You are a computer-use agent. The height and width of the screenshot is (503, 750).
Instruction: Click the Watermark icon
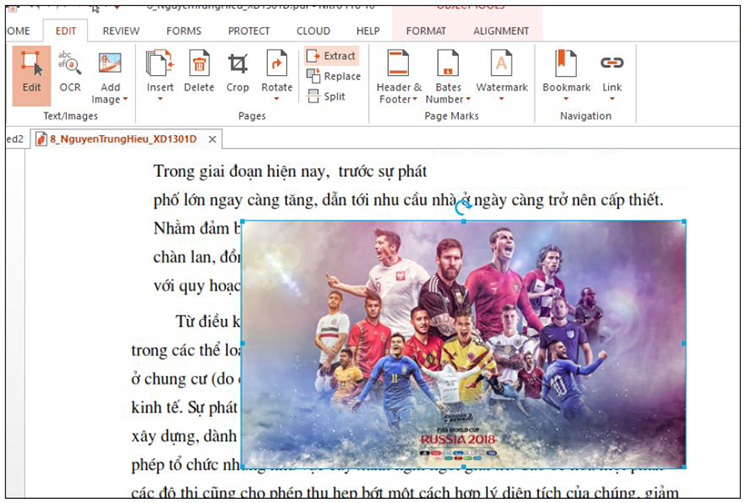pyautogui.click(x=501, y=63)
